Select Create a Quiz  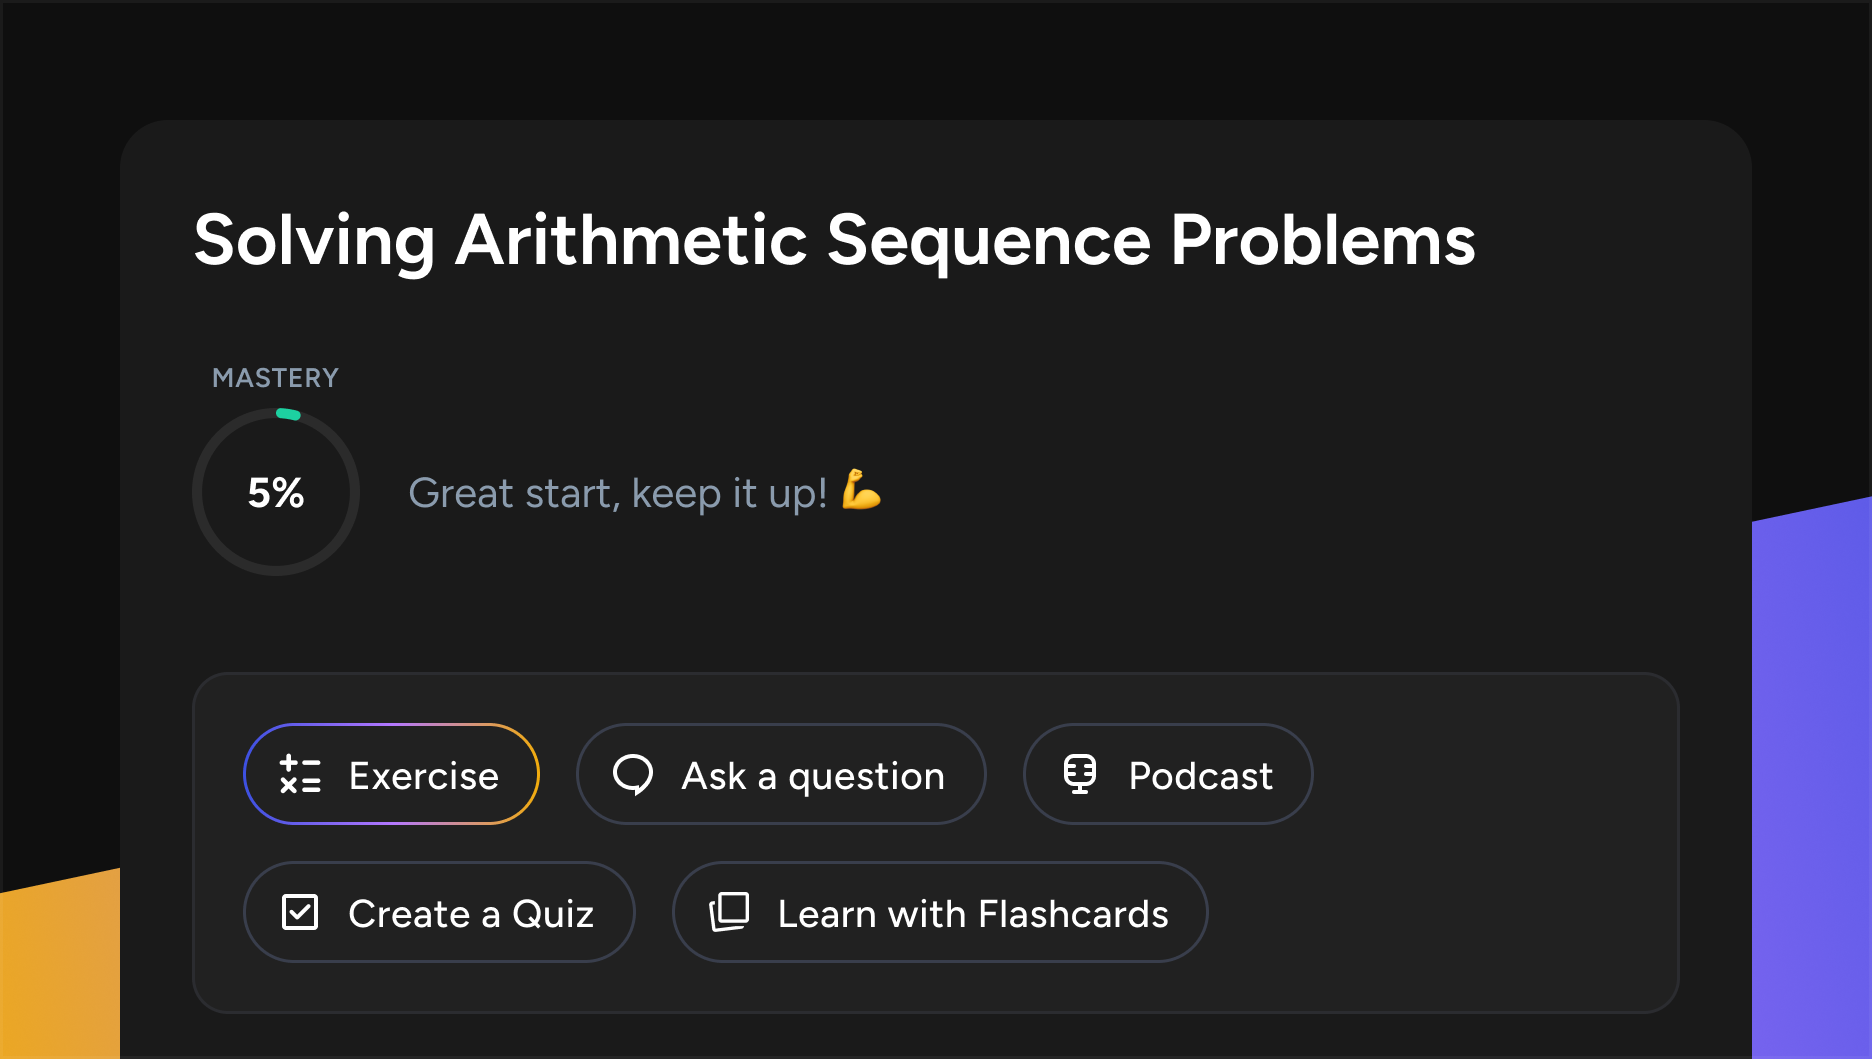pyautogui.click(x=470, y=913)
